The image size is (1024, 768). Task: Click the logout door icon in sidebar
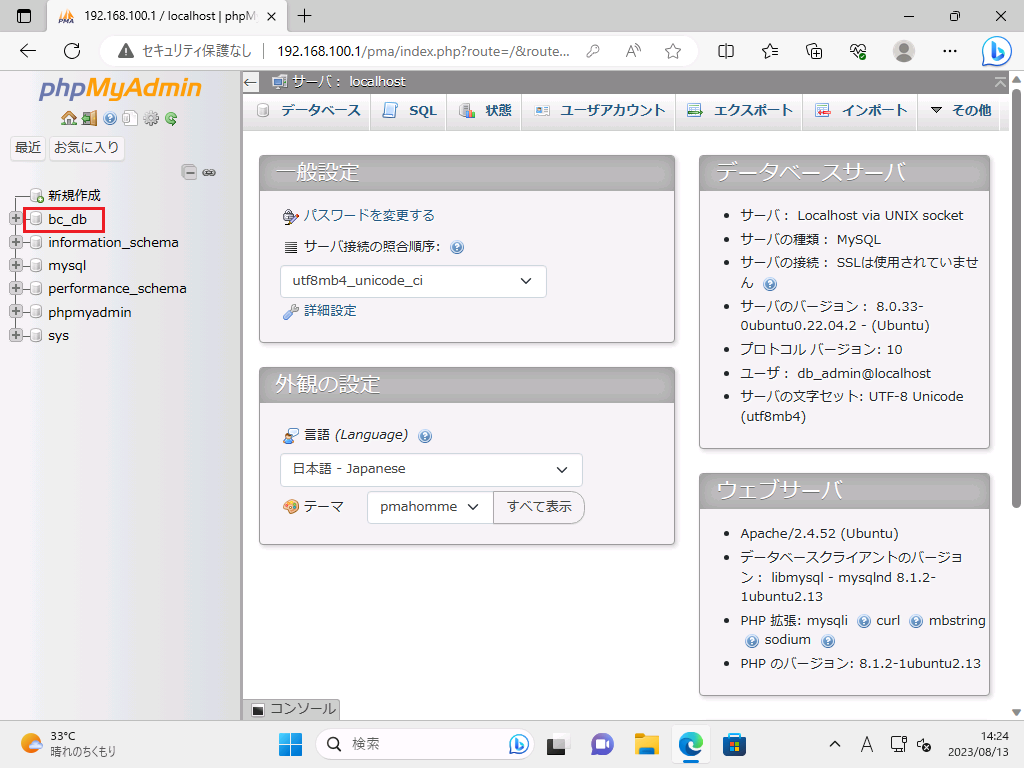pos(89,118)
